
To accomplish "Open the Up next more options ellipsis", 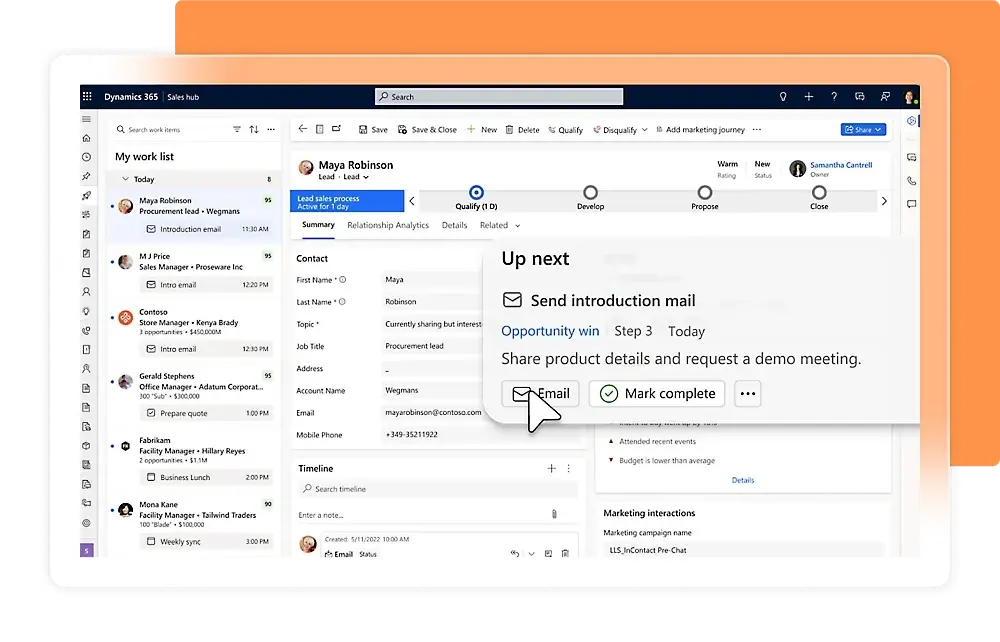I will 747,393.
